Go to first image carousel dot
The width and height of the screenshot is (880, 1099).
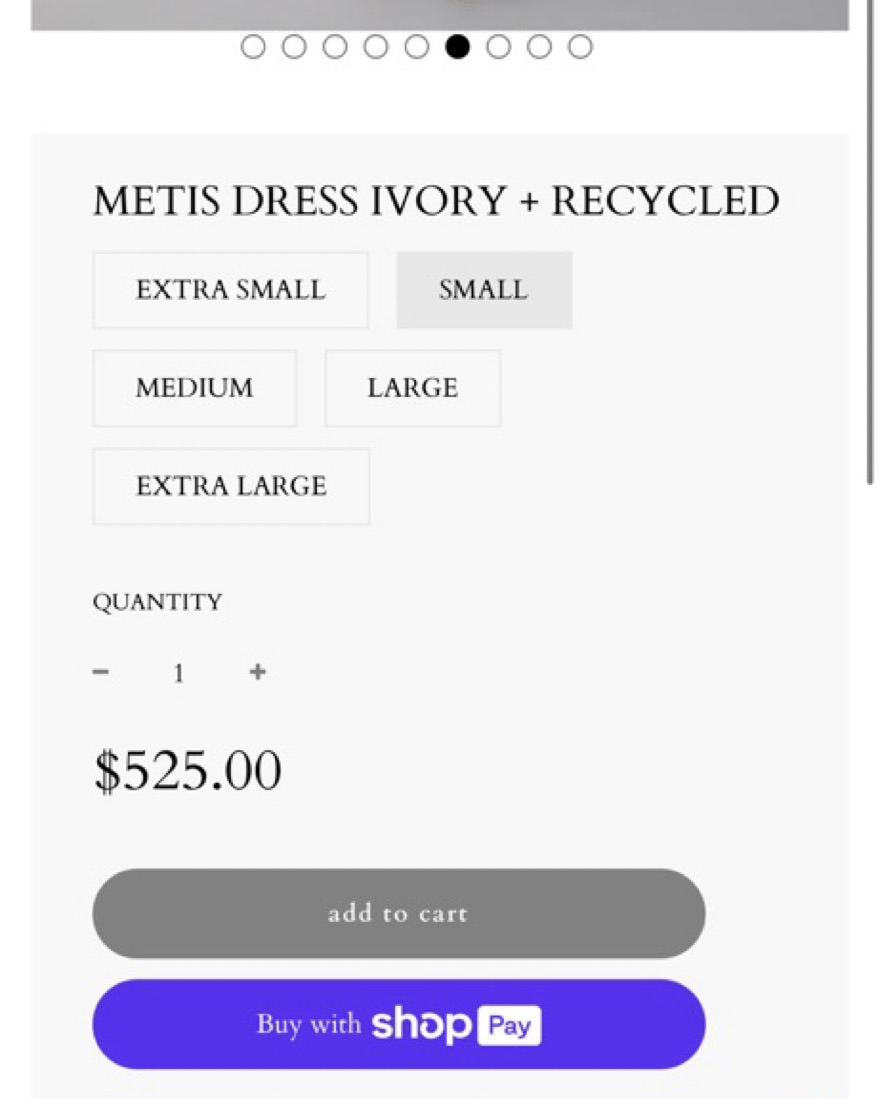pyautogui.click(x=253, y=47)
